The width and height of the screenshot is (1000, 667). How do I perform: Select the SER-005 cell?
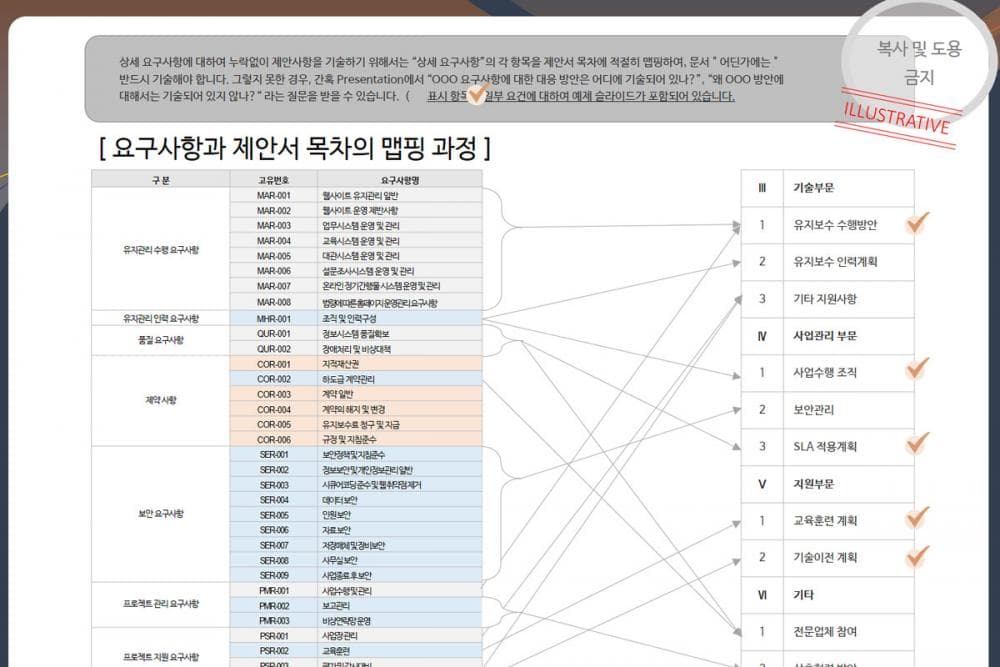[x=274, y=515]
